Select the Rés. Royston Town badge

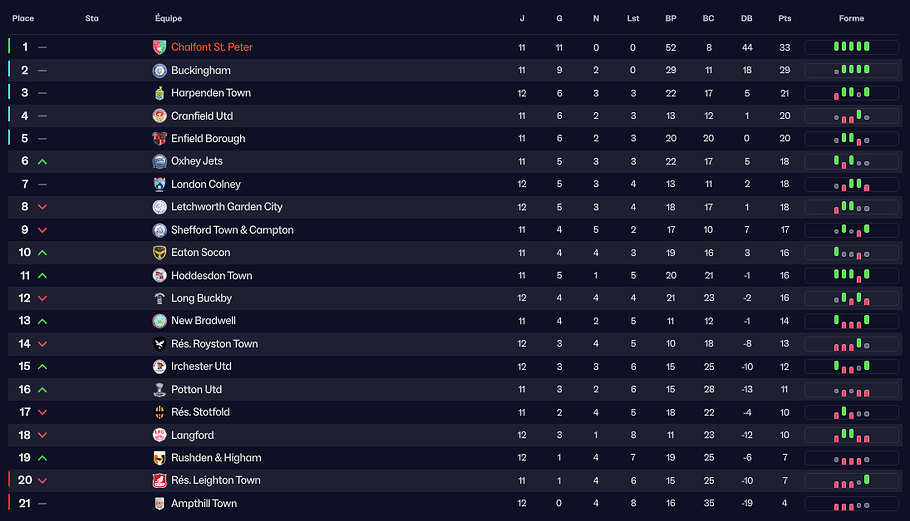(159, 344)
